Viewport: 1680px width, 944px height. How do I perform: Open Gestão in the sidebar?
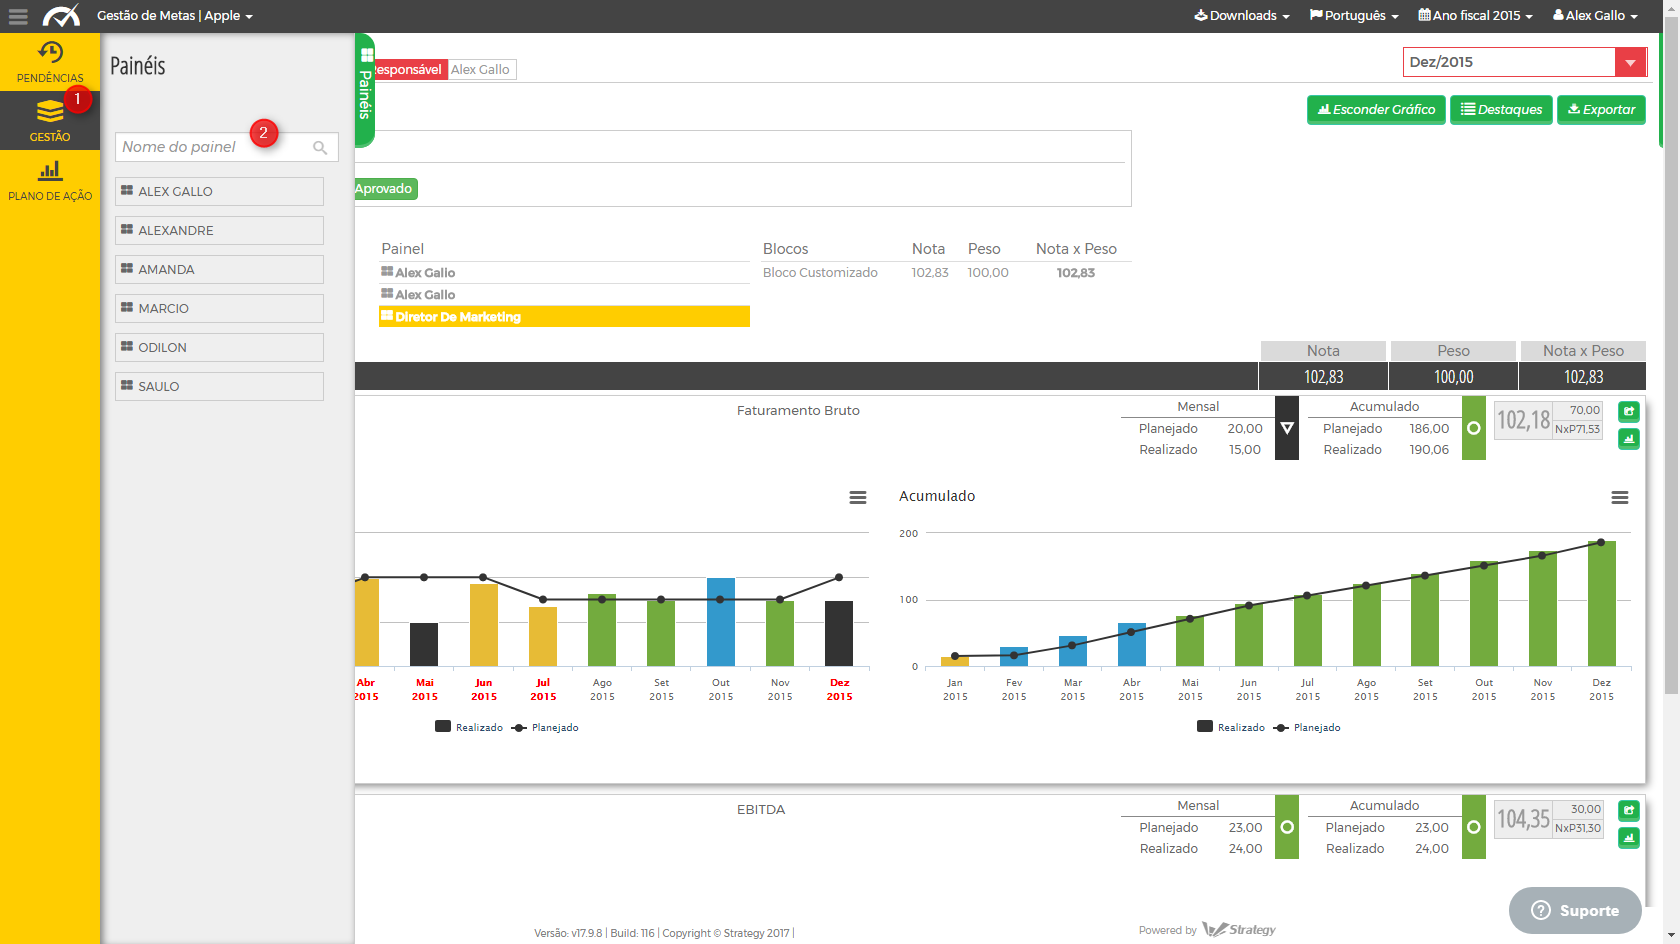[x=50, y=121]
